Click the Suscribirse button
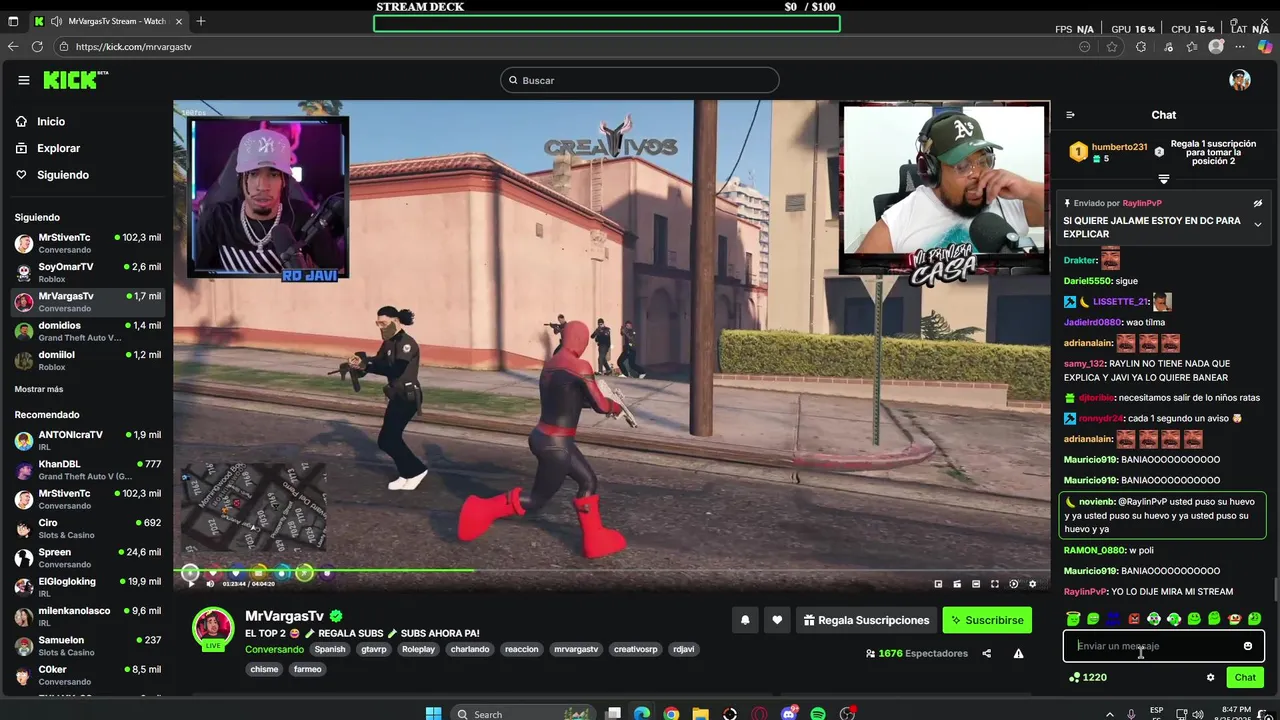 coord(987,620)
